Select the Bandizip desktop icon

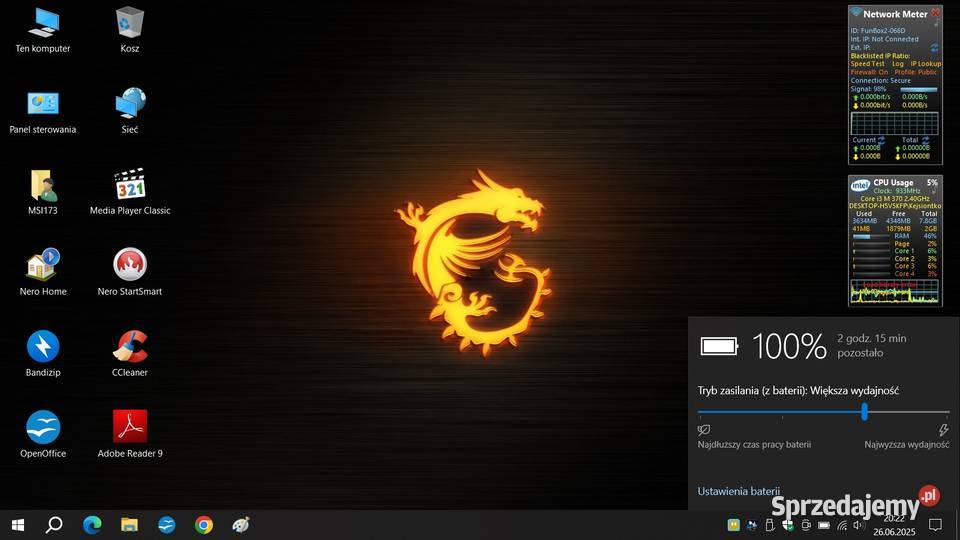tap(43, 354)
